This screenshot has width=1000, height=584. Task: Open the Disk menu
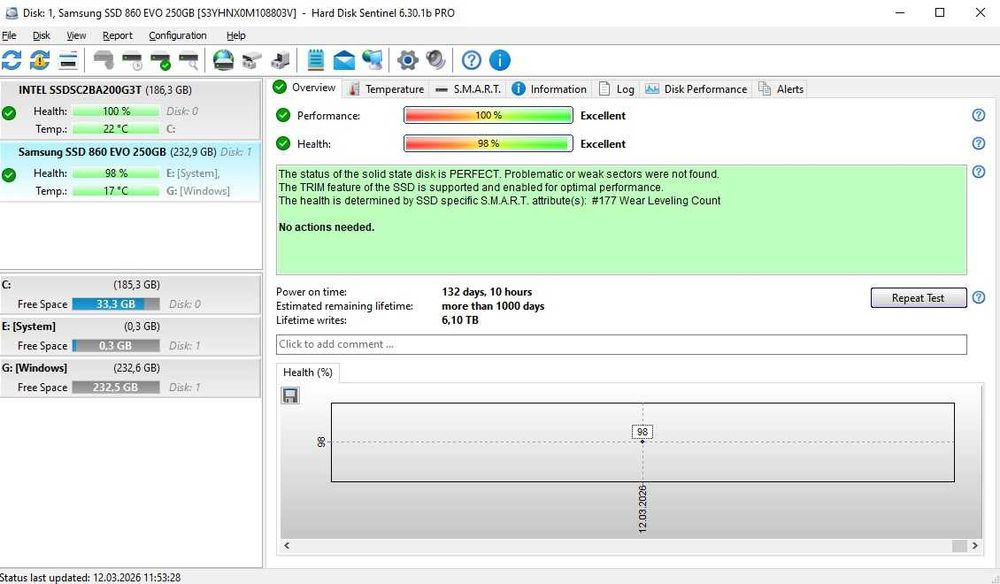click(x=41, y=36)
